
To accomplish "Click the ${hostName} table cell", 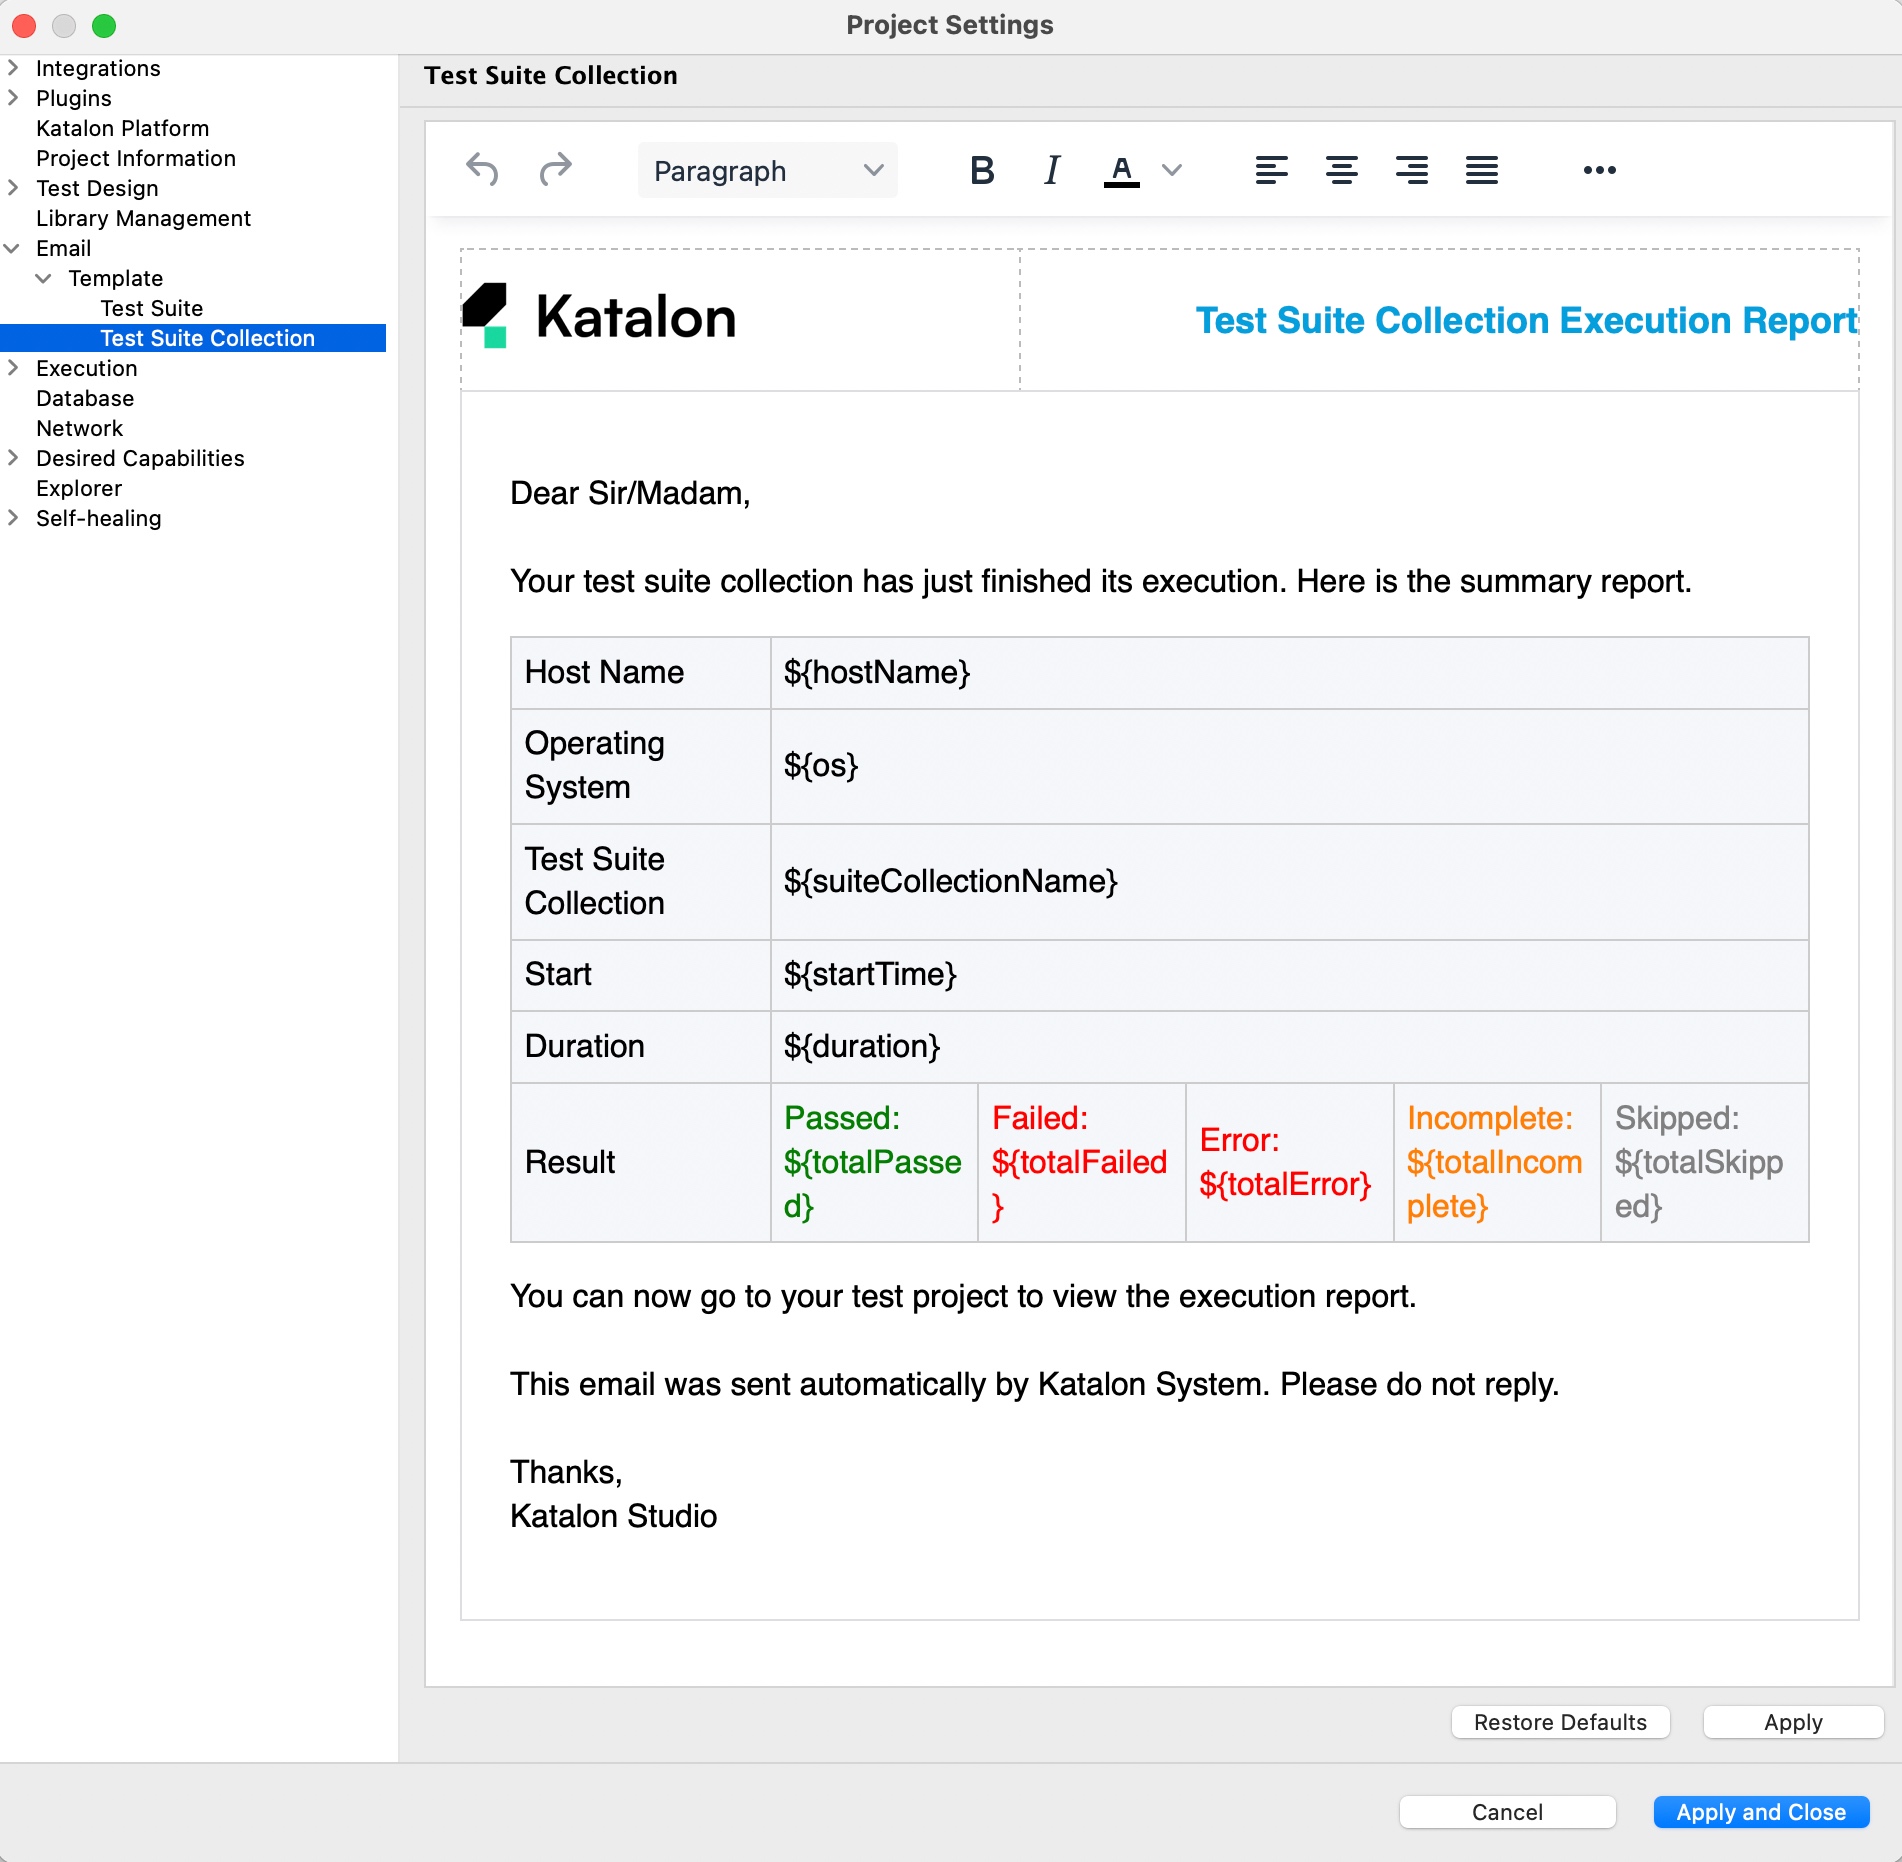I will tap(1289, 673).
